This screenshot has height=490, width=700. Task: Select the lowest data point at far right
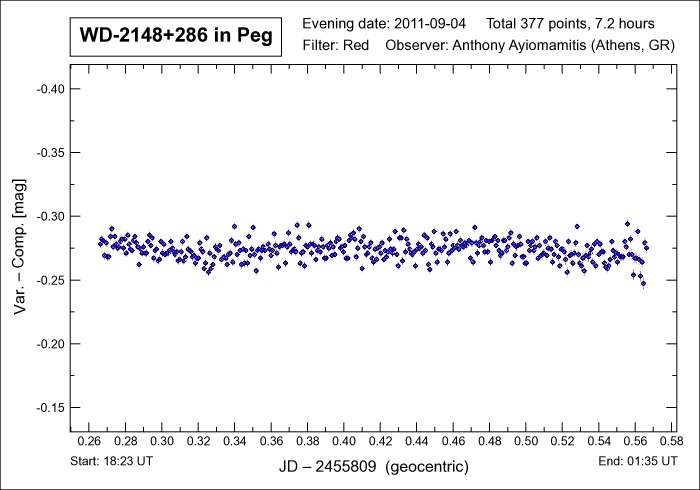coord(643,284)
